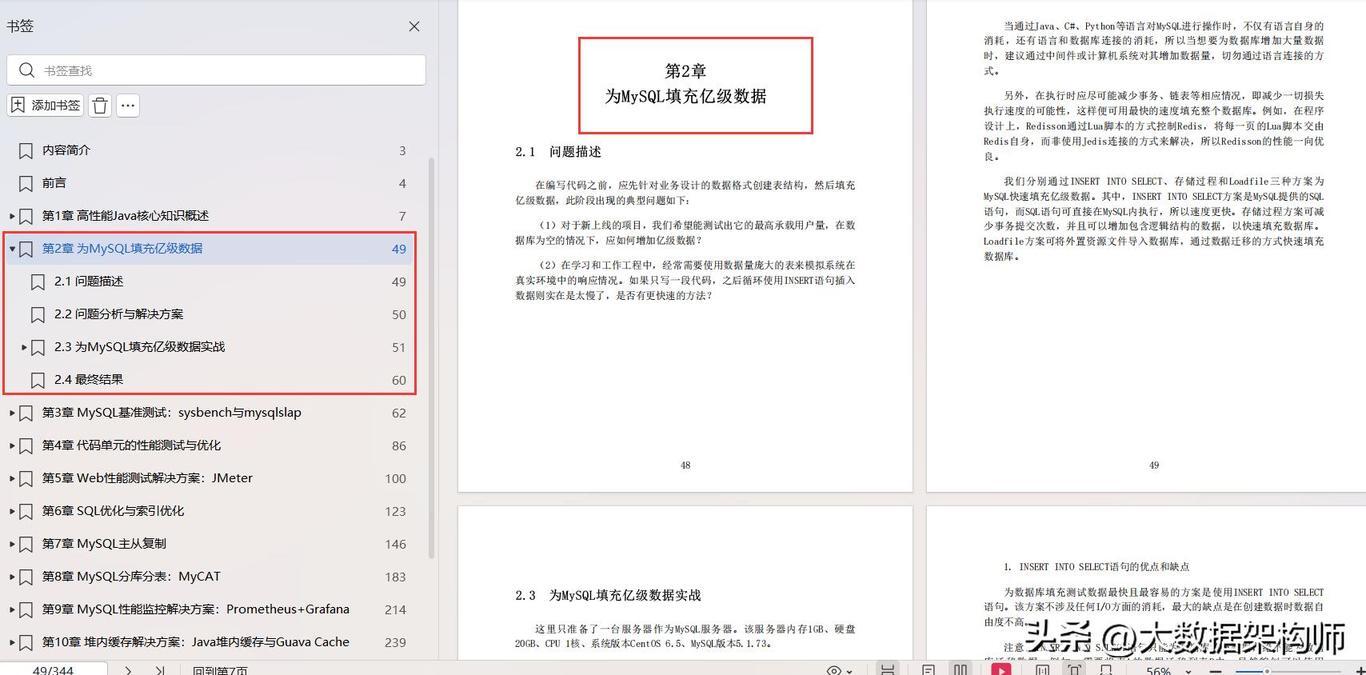Click page number 49 footer
Viewport: 1366px width, 675px height.
point(1154,465)
